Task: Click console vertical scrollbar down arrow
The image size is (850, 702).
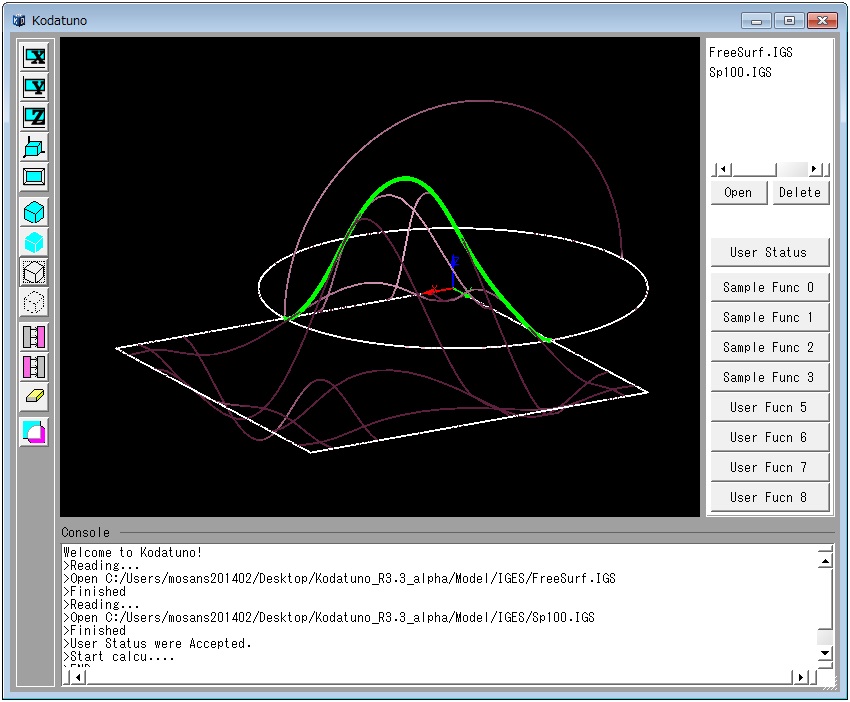Action: pyautogui.click(x=825, y=653)
